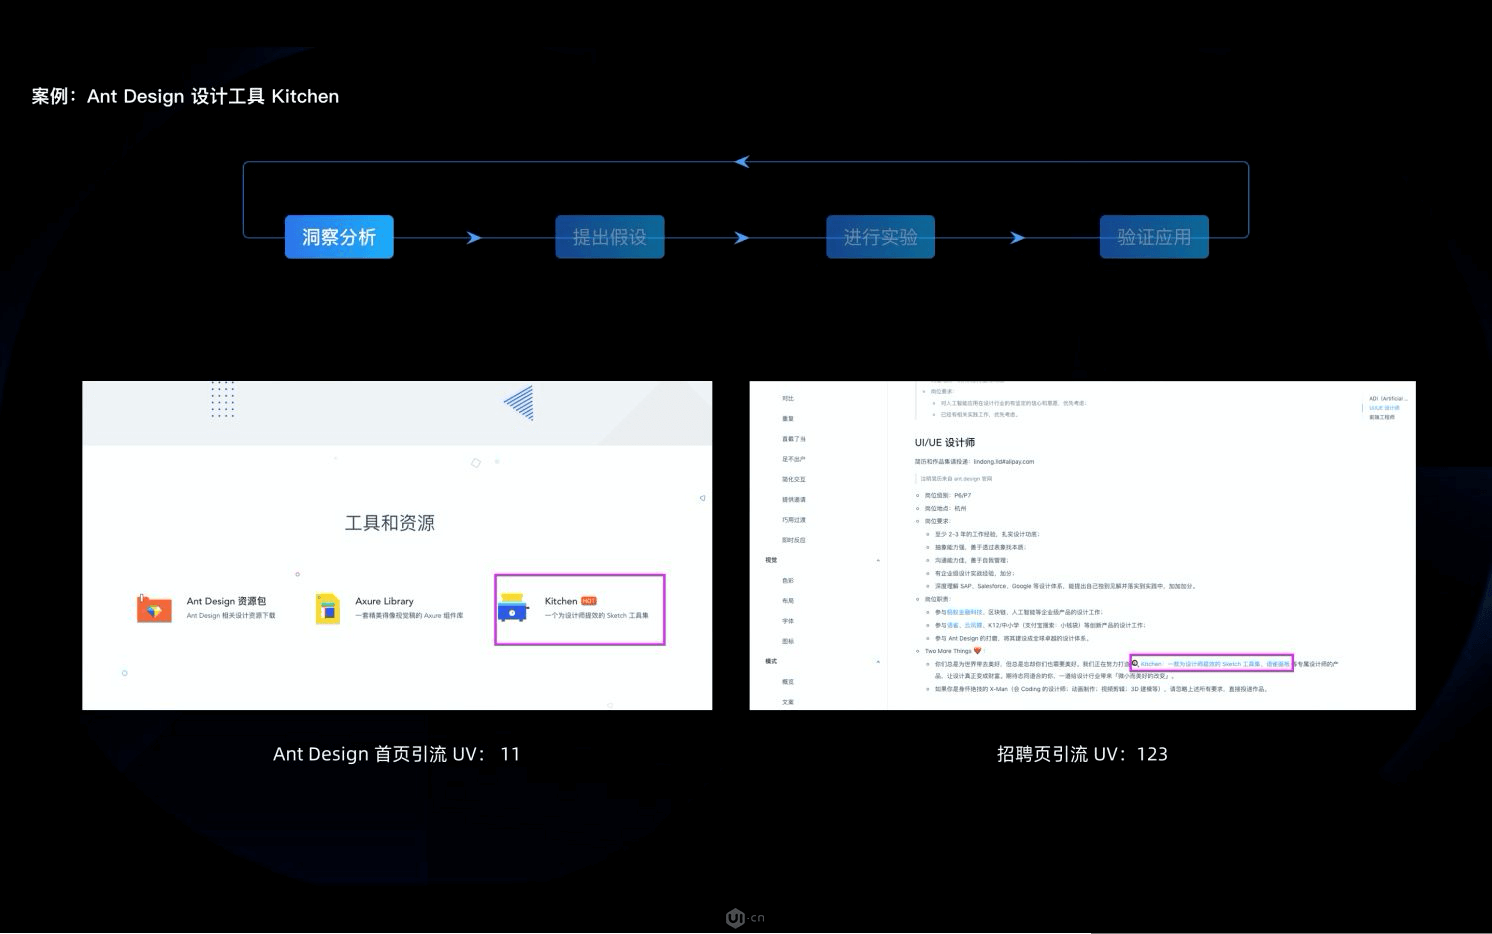
Task: Click the Two More Things bullet text
Action: tap(948, 651)
